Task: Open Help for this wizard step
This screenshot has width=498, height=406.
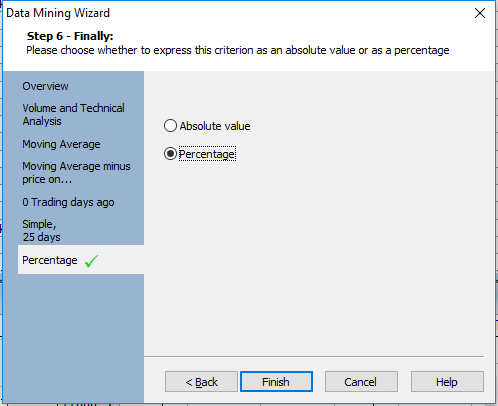Action: tap(447, 382)
